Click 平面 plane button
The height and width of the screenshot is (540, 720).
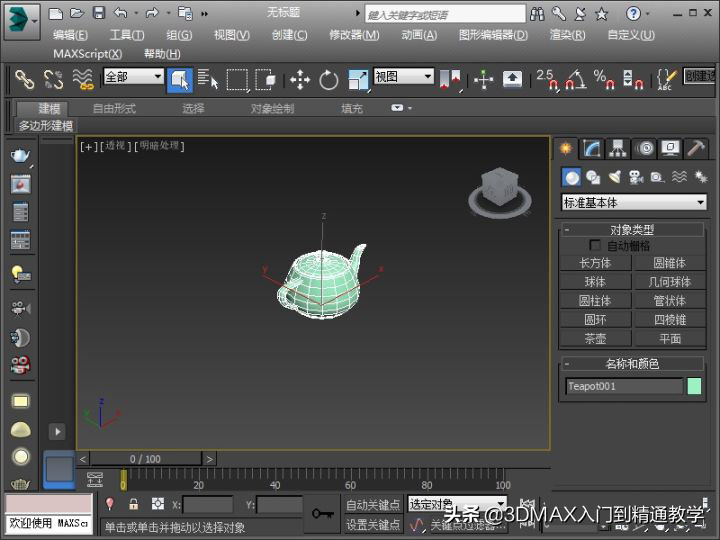point(670,338)
